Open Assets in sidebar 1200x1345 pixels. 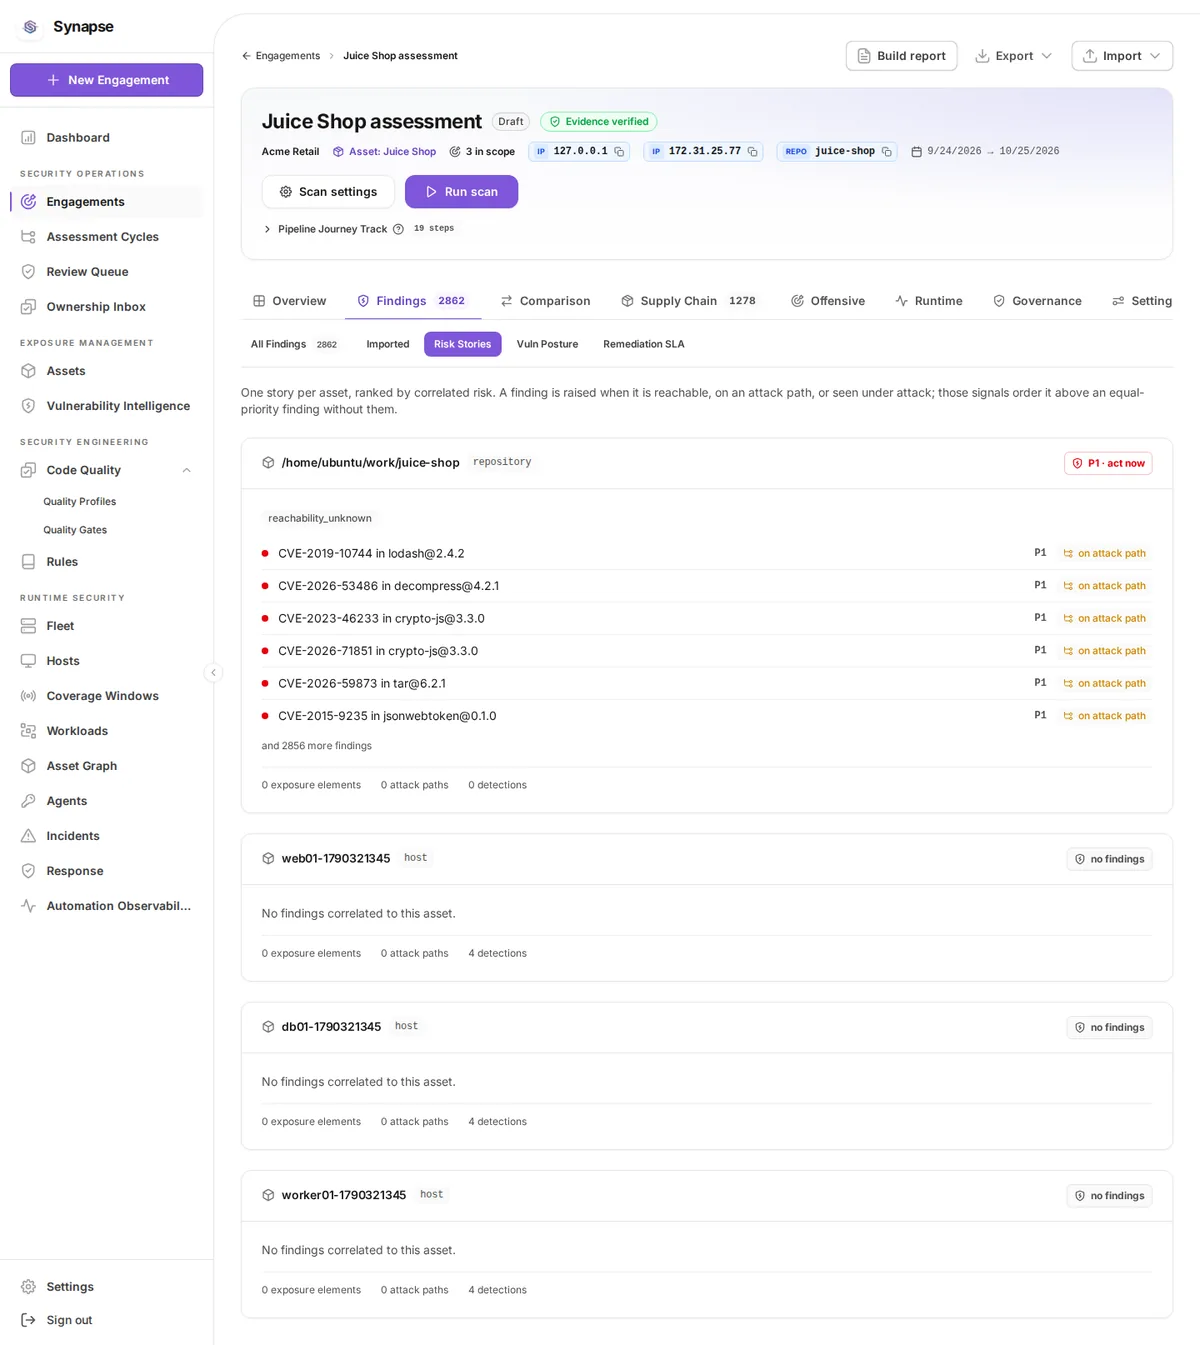[x=107, y=371]
